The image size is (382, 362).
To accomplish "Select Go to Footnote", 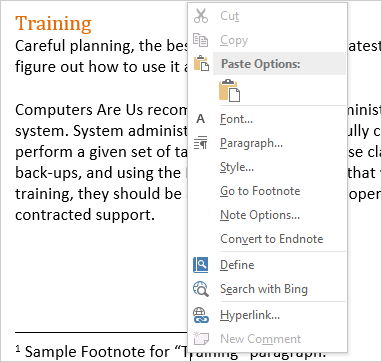I will (x=260, y=191).
